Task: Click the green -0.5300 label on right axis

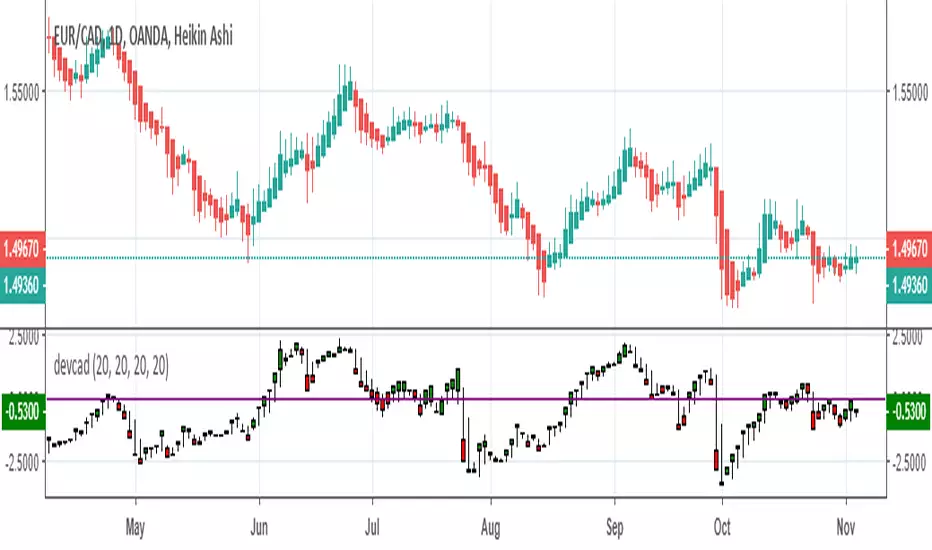Action: point(909,409)
